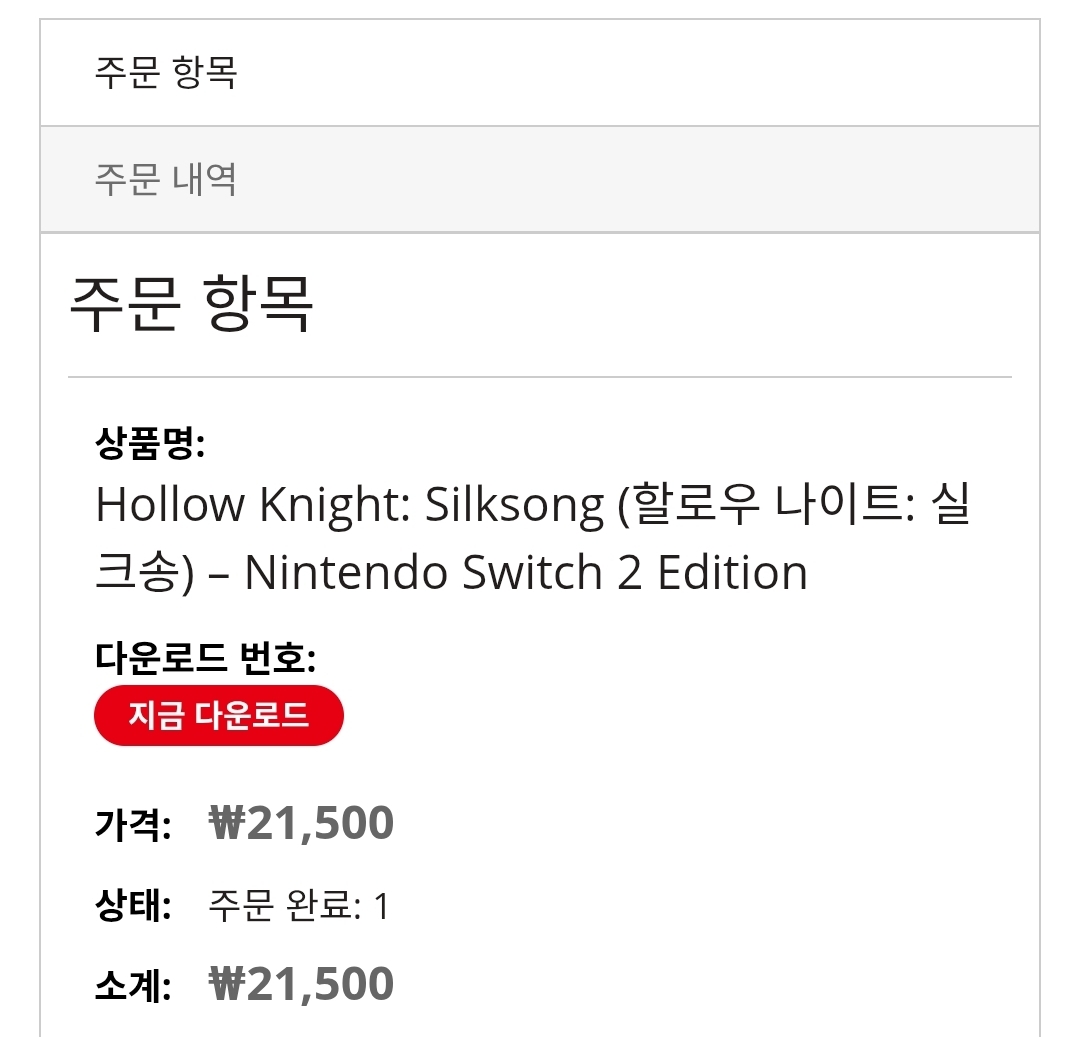Viewport: 1080px width, 1037px height.
Task: Click the 상품명 field label
Action: click(x=150, y=443)
